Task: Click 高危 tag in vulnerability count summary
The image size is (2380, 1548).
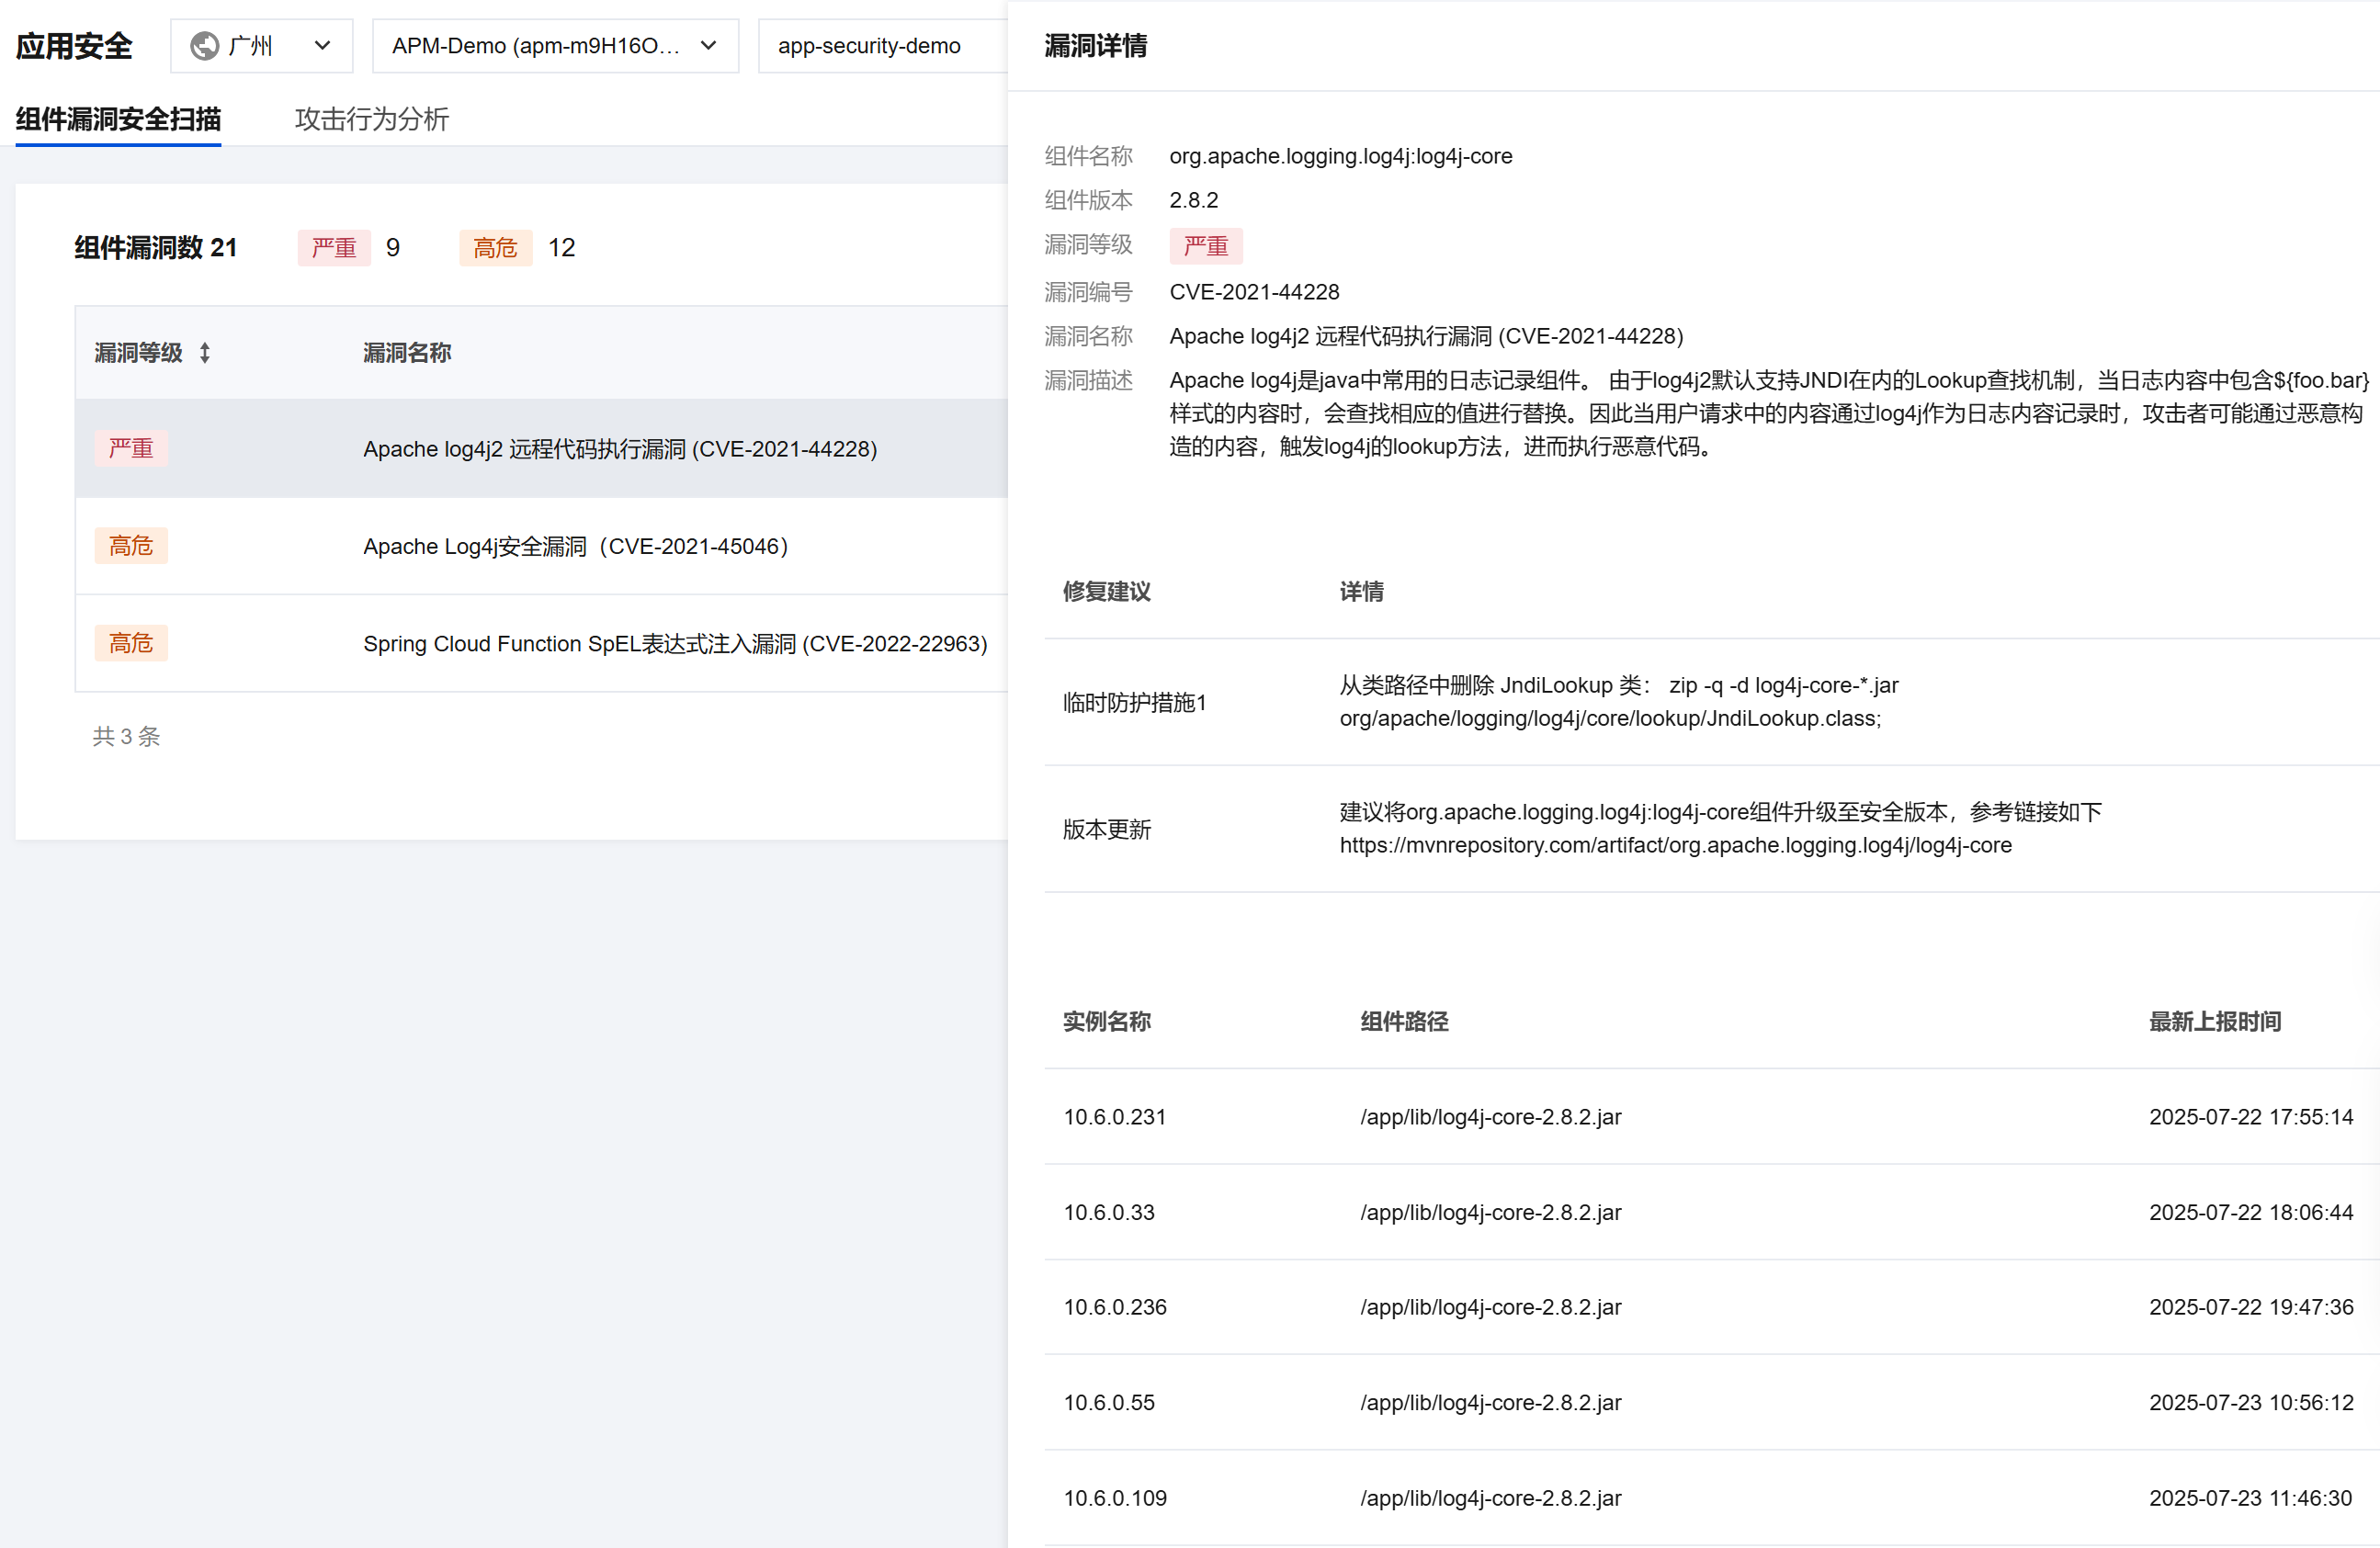Action: tap(495, 247)
